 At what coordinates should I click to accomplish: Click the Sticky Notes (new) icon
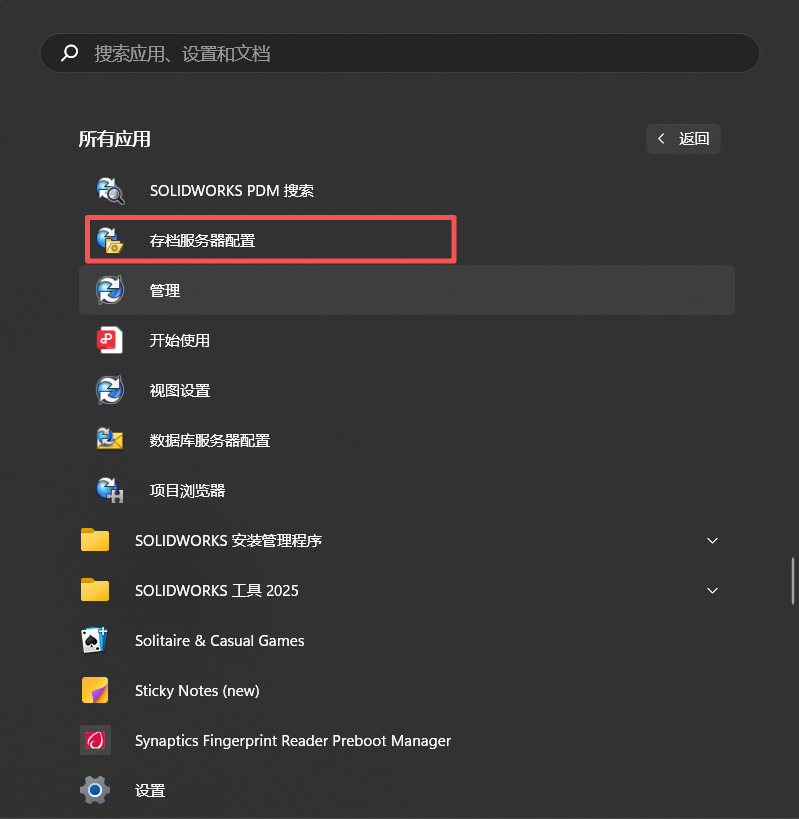(95, 690)
